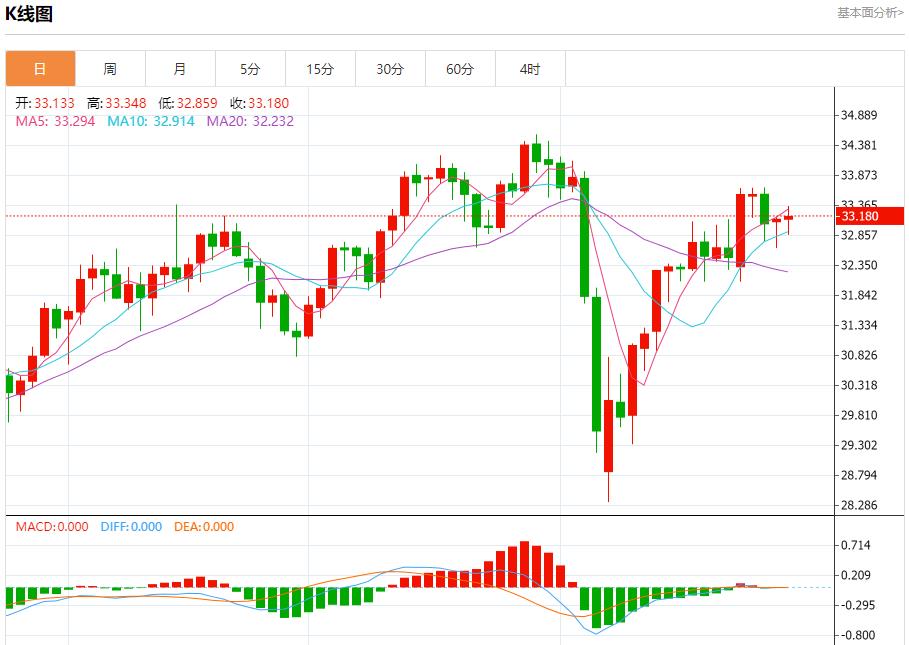Select the 月 (monthly) chart tab
The image size is (909, 645).
click(180, 69)
